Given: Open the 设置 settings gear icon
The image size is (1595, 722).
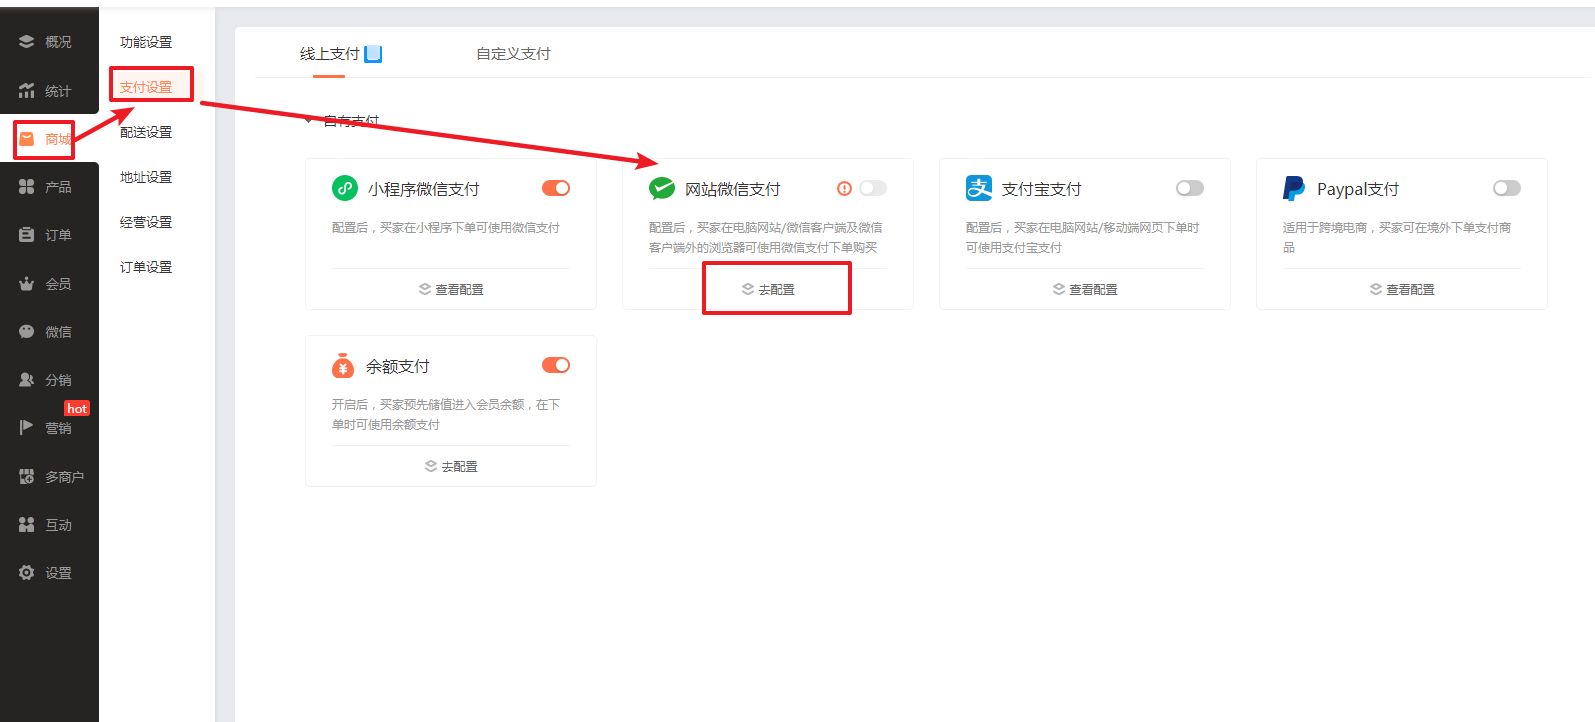Looking at the screenshot, I should coord(27,573).
